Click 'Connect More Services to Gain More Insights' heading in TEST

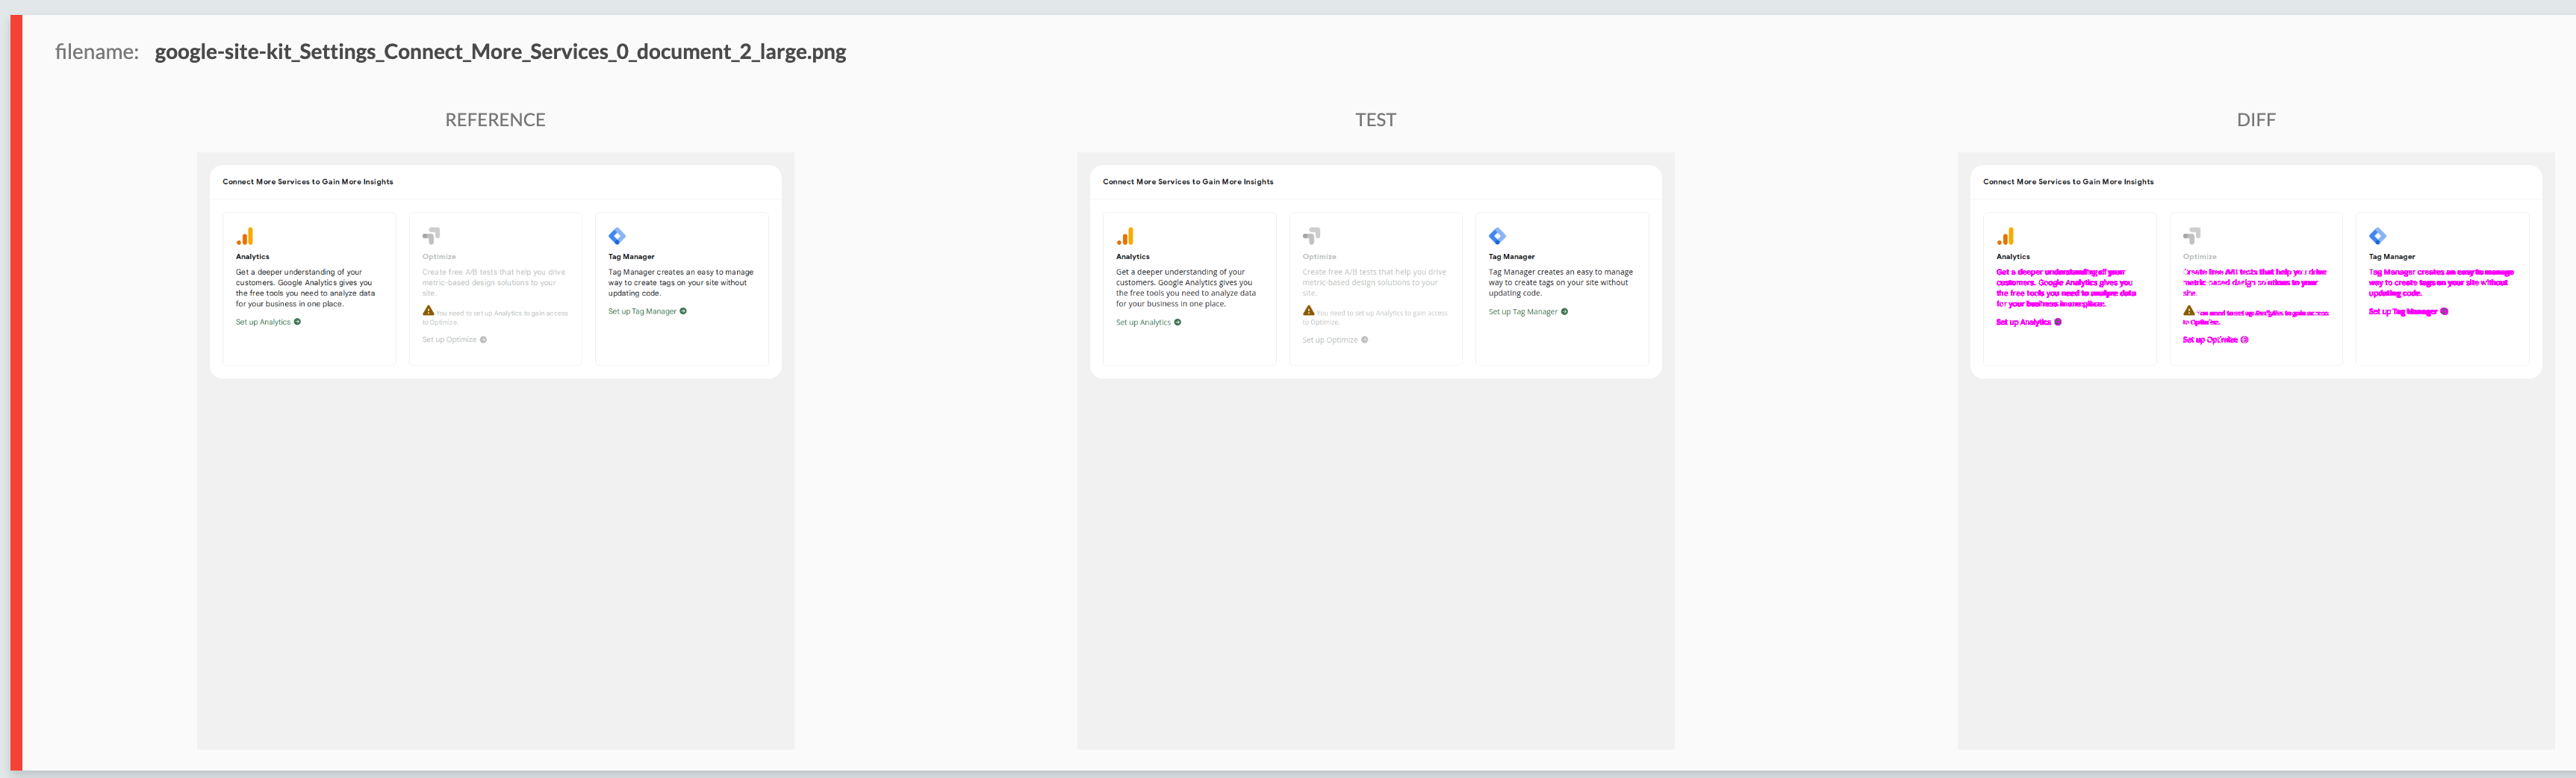pyautogui.click(x=1188, y=182)
